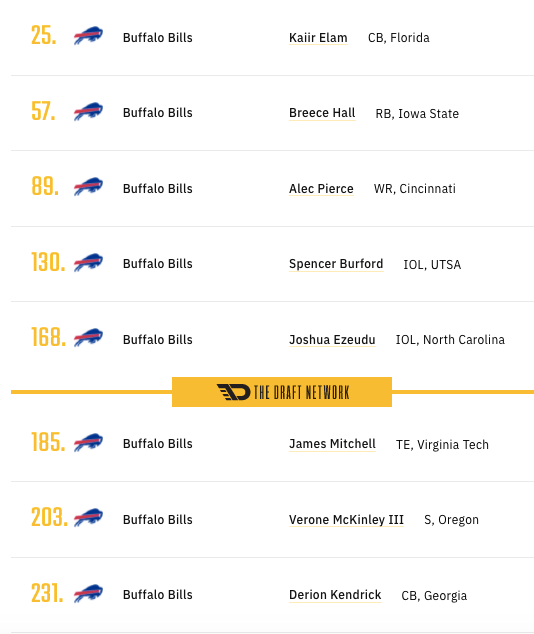Open Derion Kendrick player link
Viewport: 534px width, 634px height.
[335, 595]
